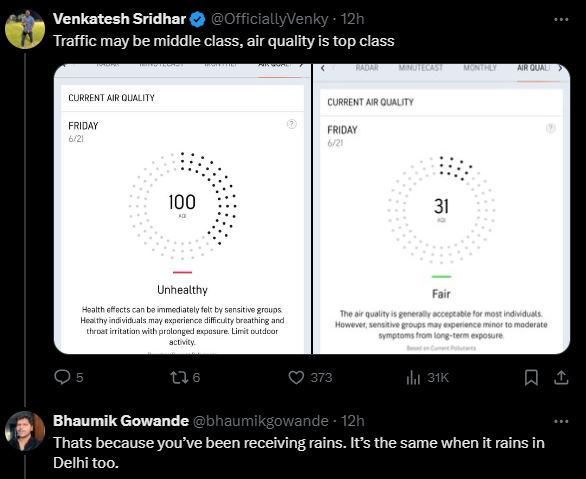This screenshot has height=479, width=586.
Task: Retweet Venkatesh Sridhar's air quality post
Action: click(x=179, y=377)
